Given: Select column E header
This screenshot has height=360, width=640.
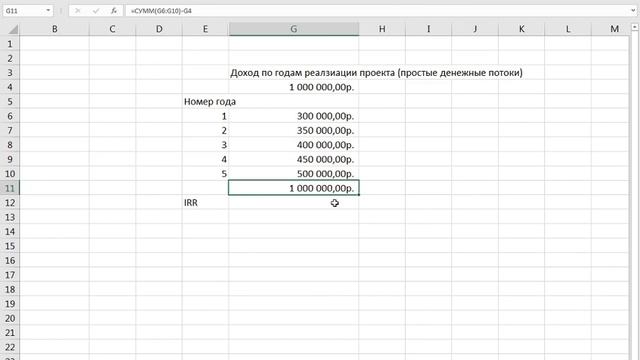Looking at the screenshot, I should point(205,29).
